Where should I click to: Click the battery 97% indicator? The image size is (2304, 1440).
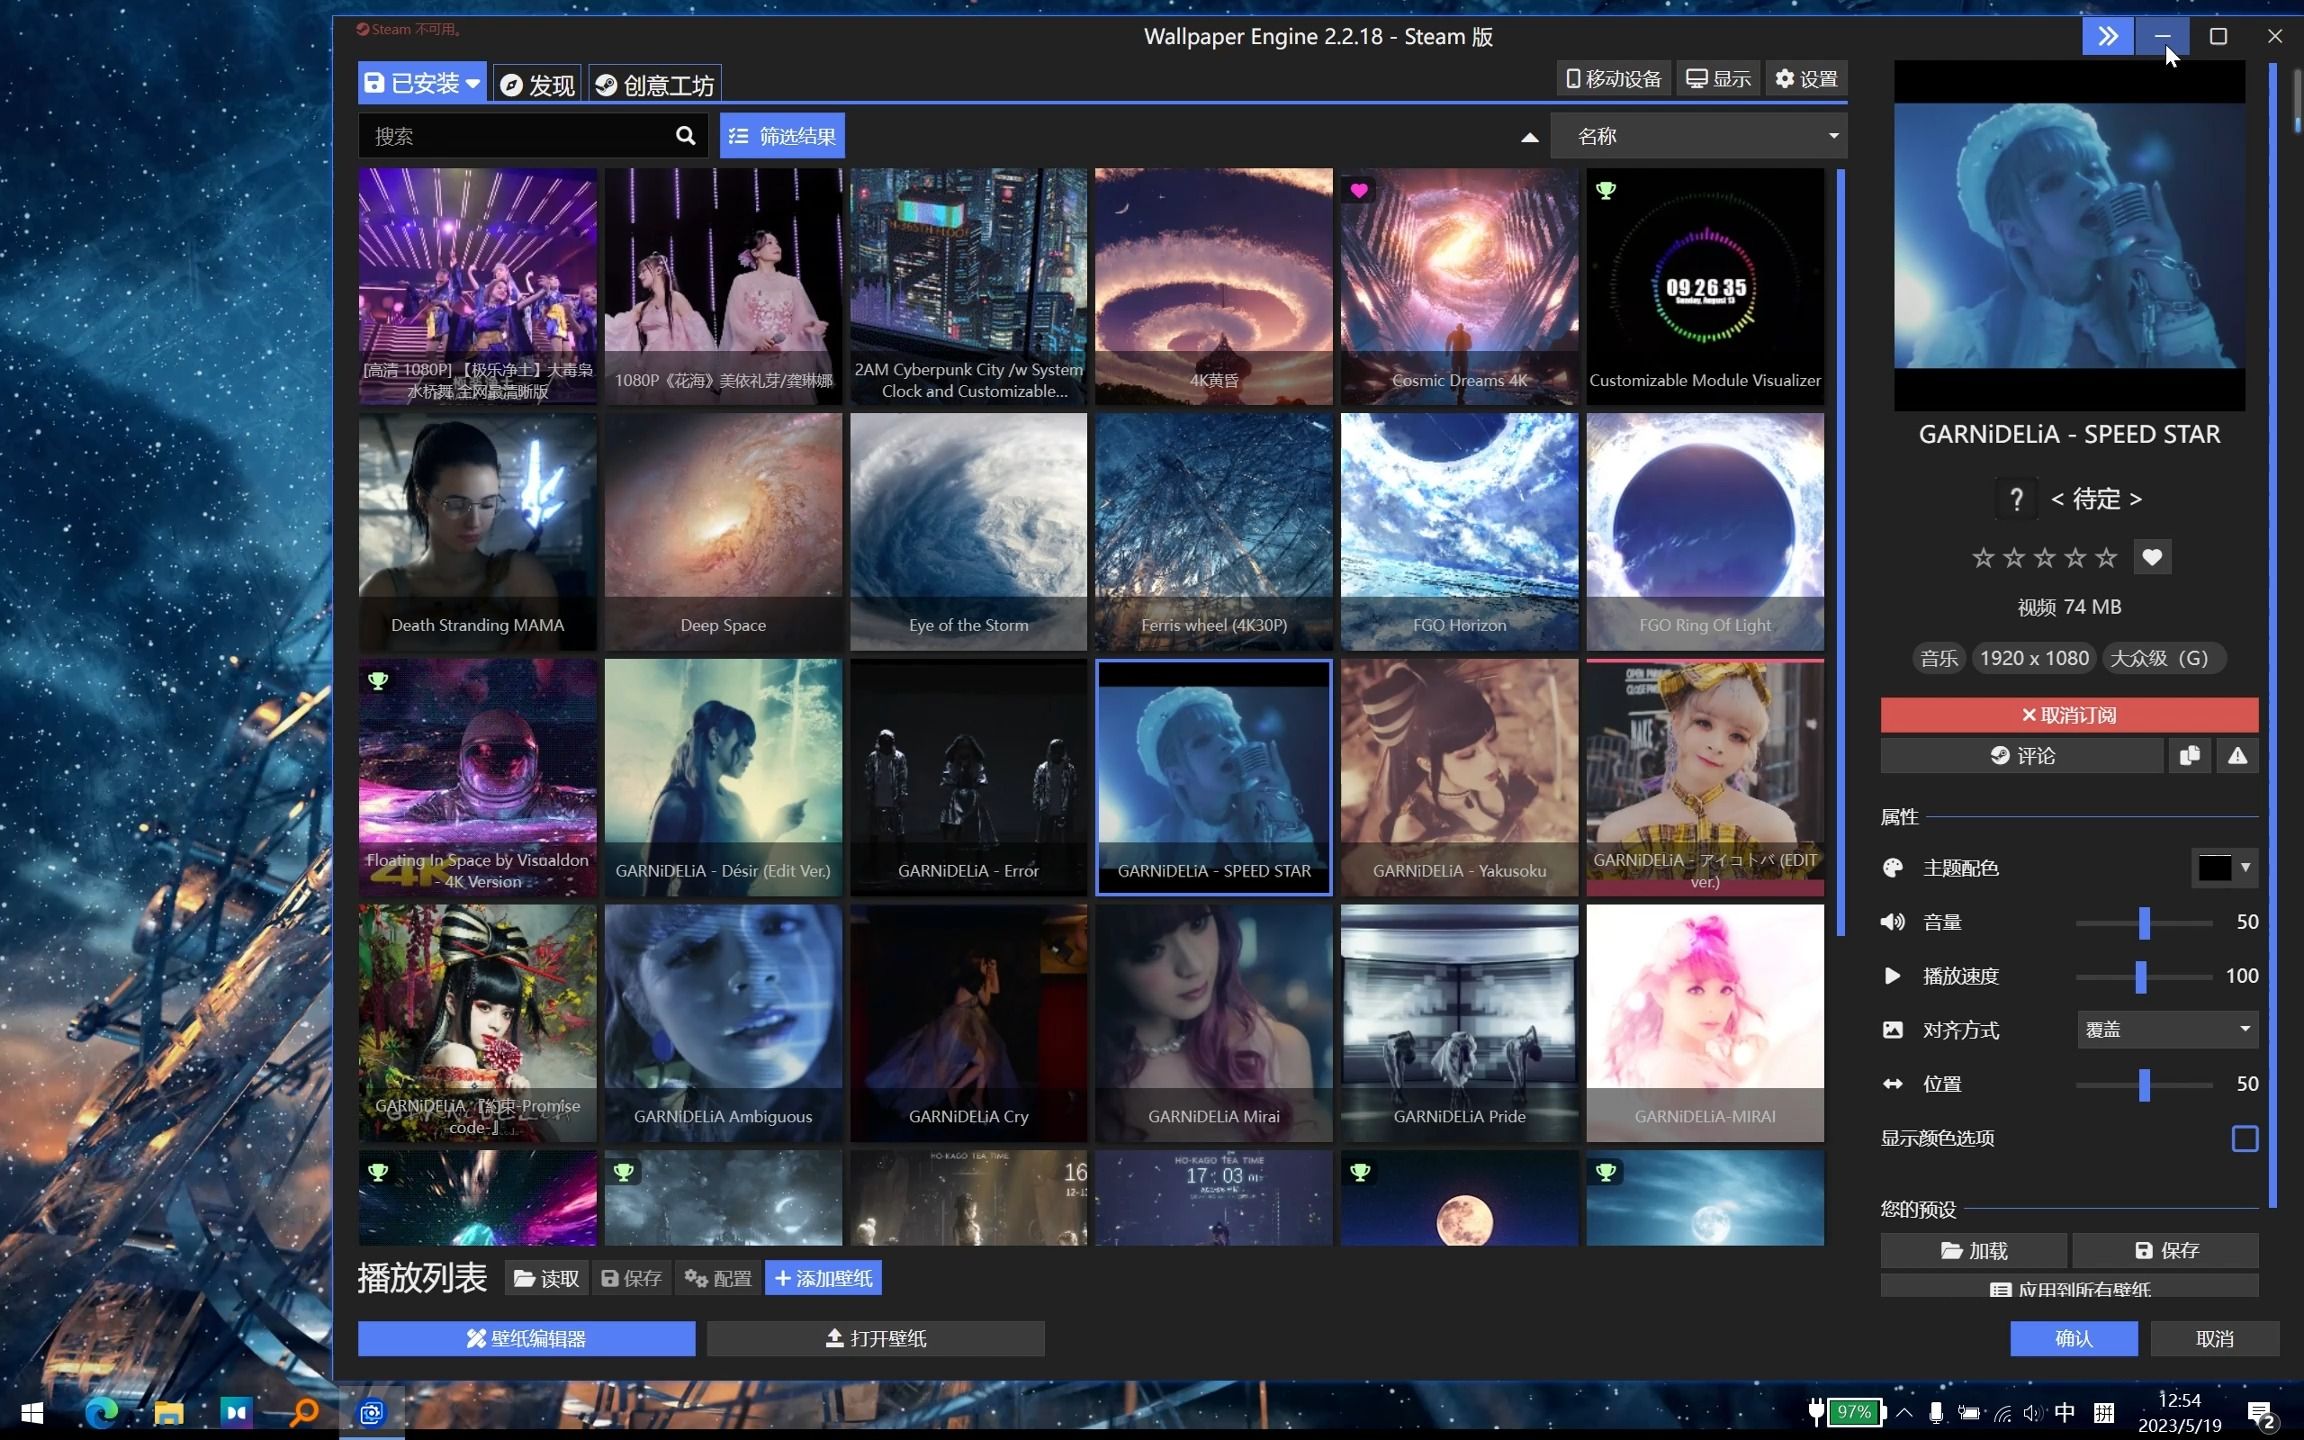click(1853, 1412)
